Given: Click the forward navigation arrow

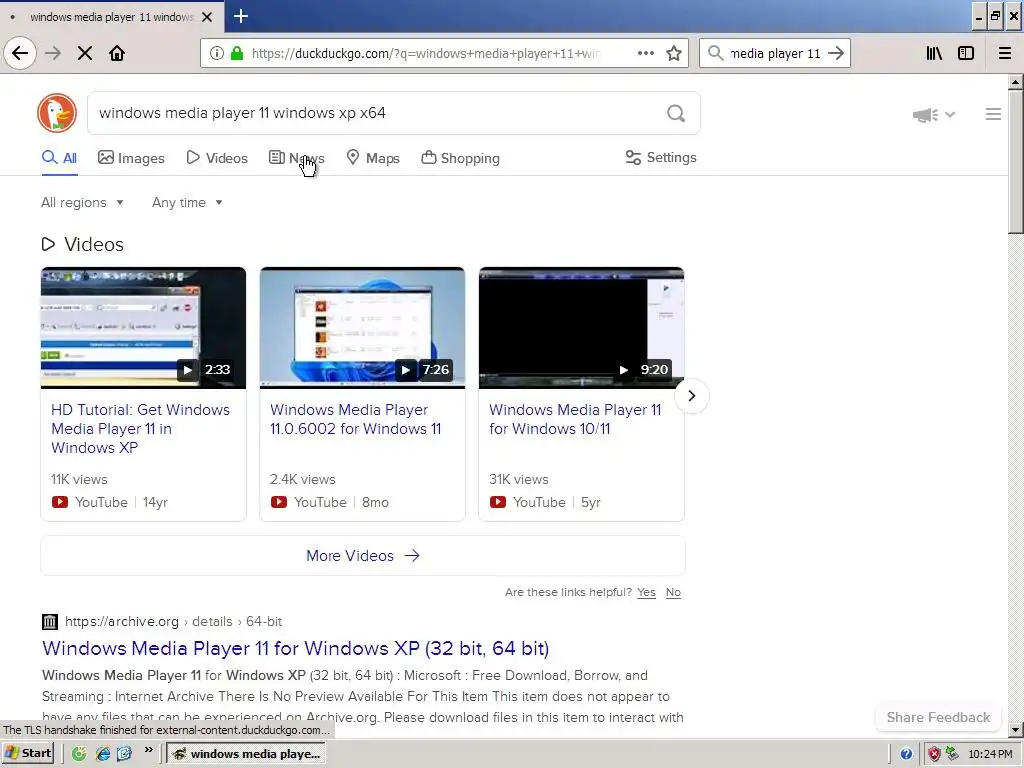Looking at the screenshot, I should tap(53, 53).
